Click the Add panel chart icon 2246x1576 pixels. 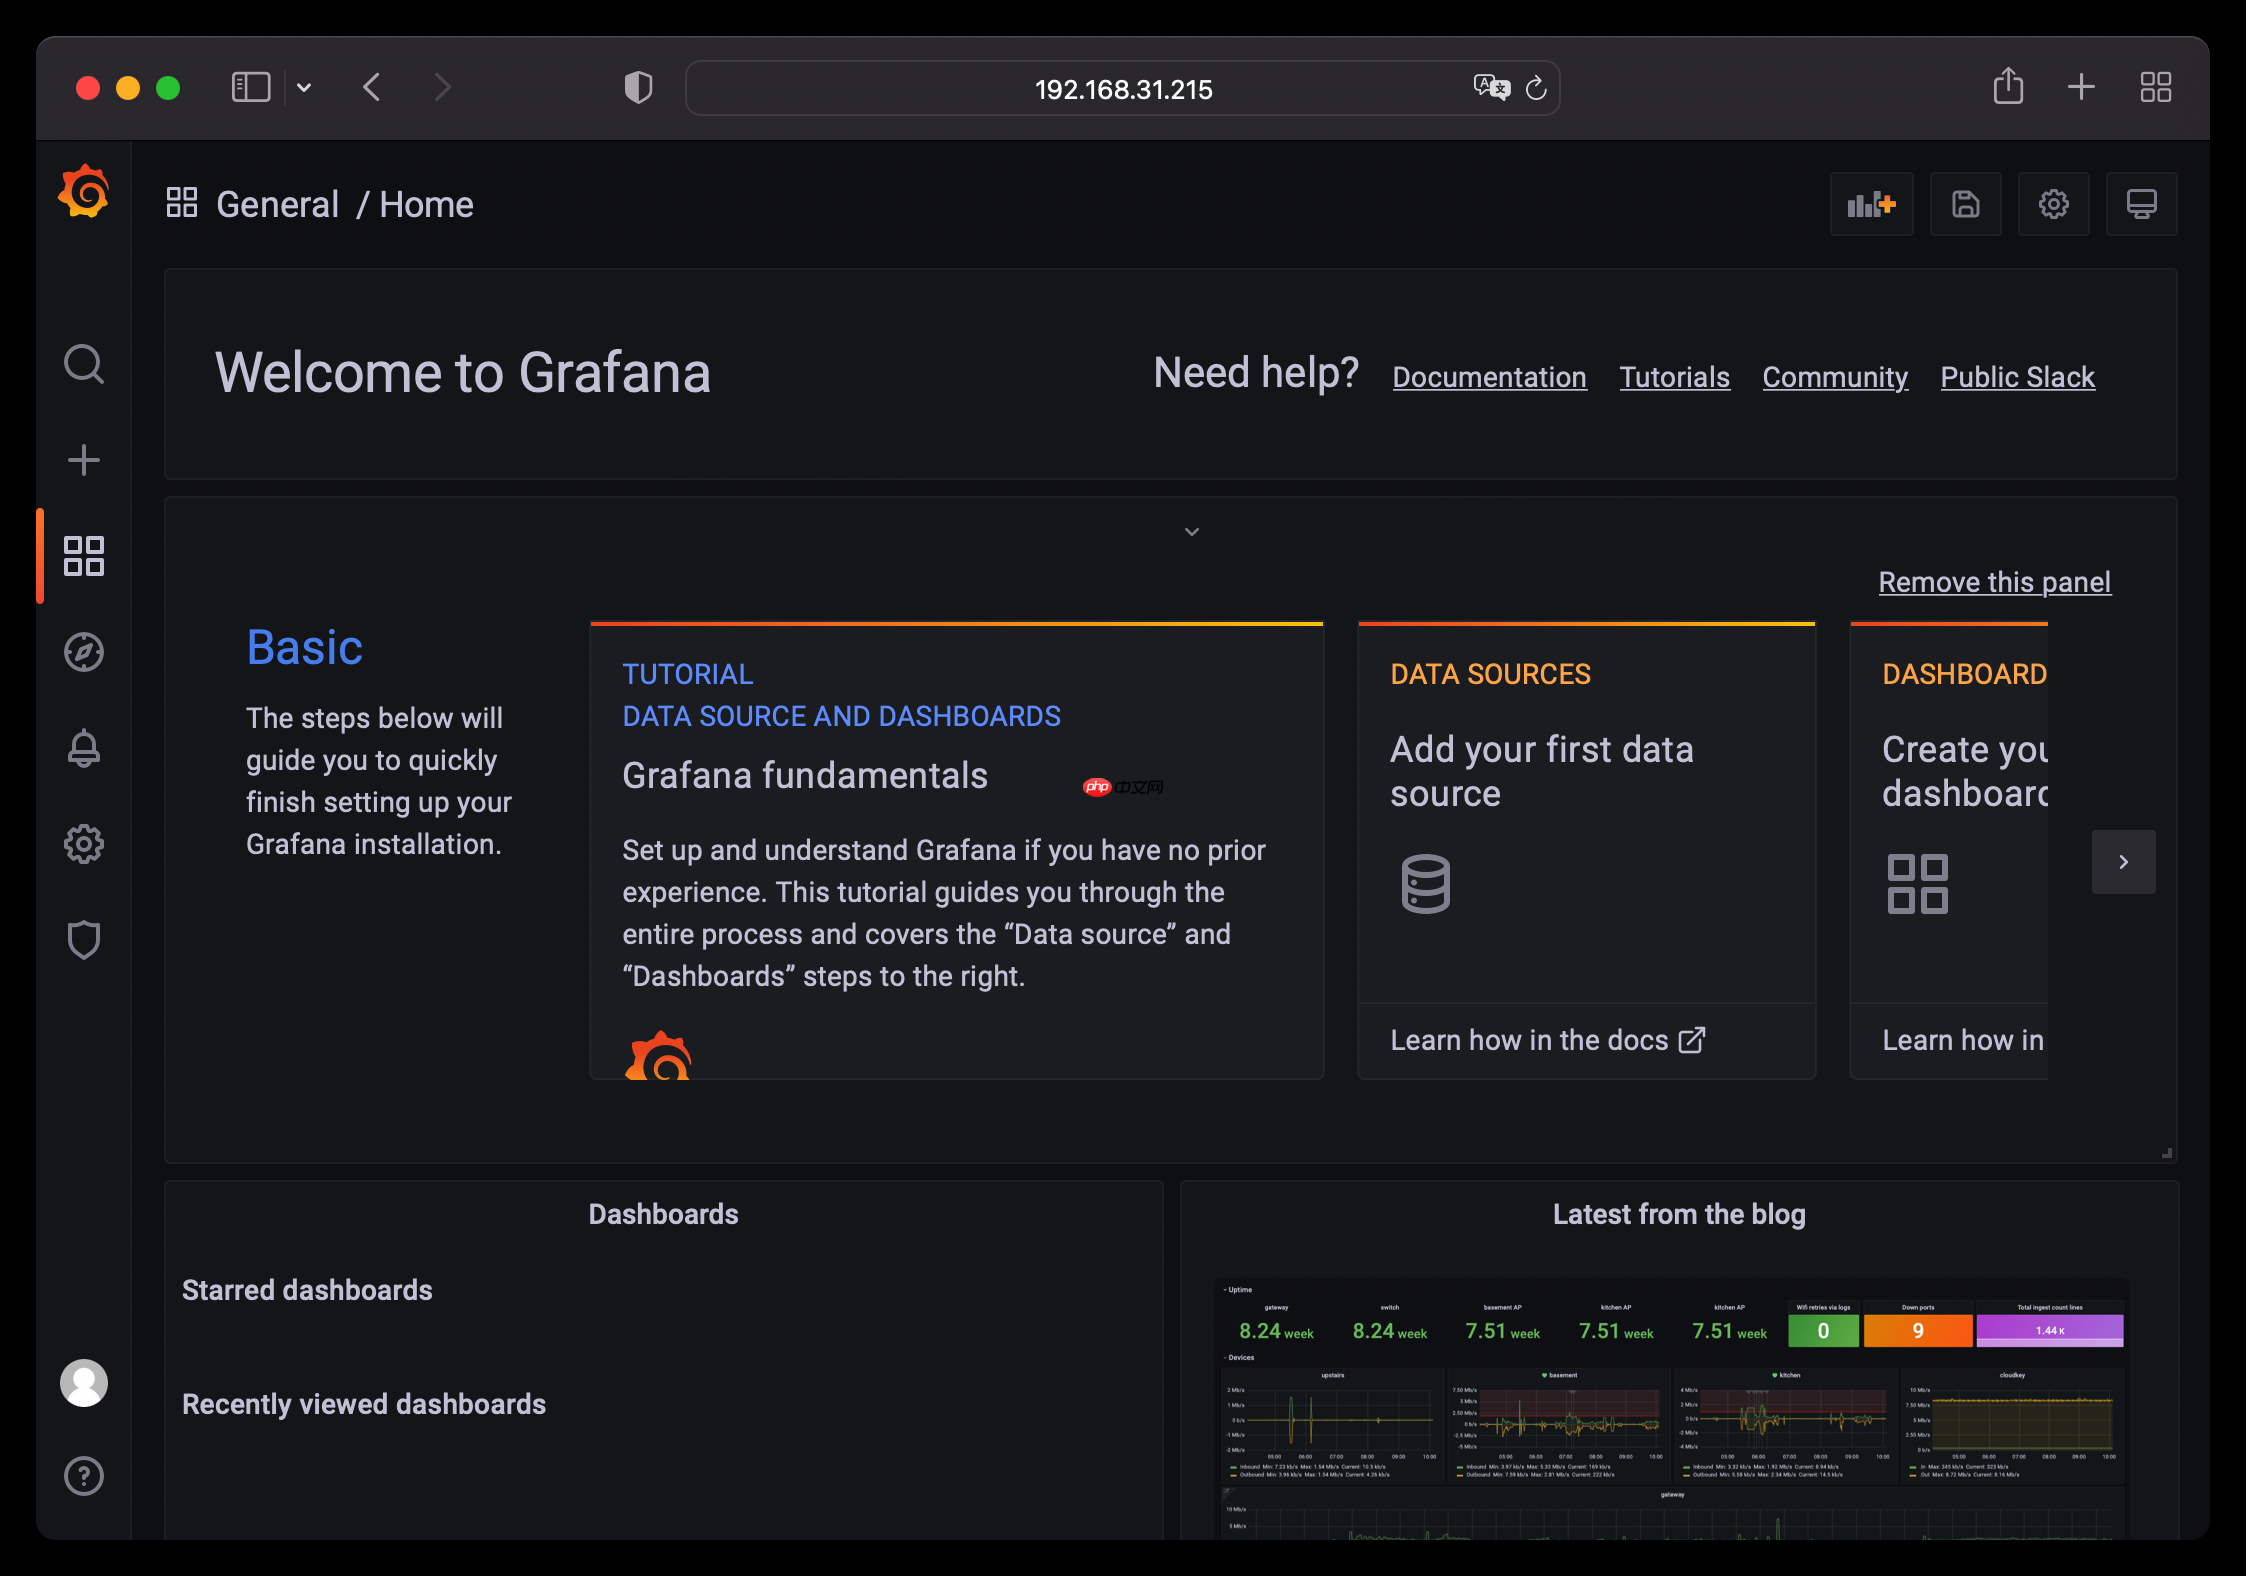tap(1871, 204)
